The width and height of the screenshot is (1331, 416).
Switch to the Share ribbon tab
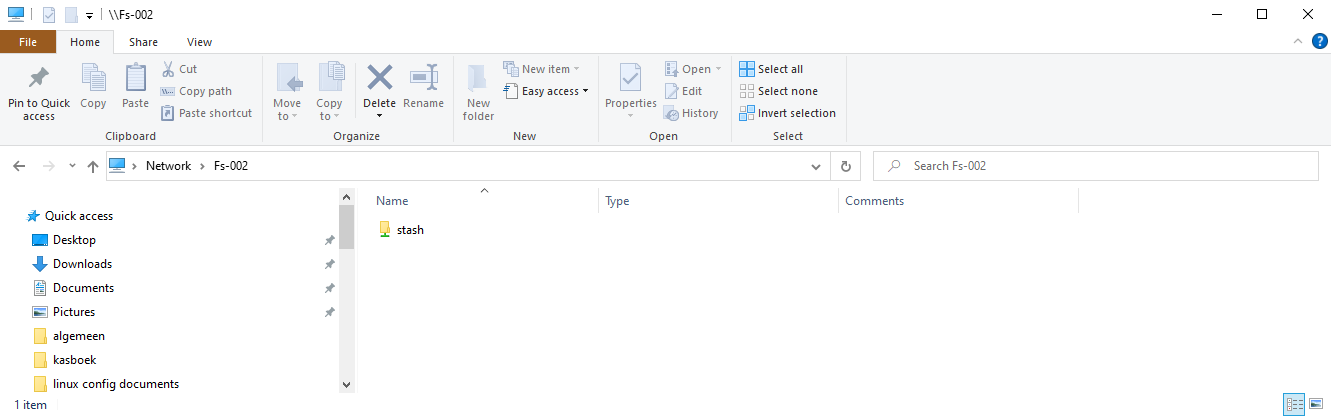click(143, 42)
